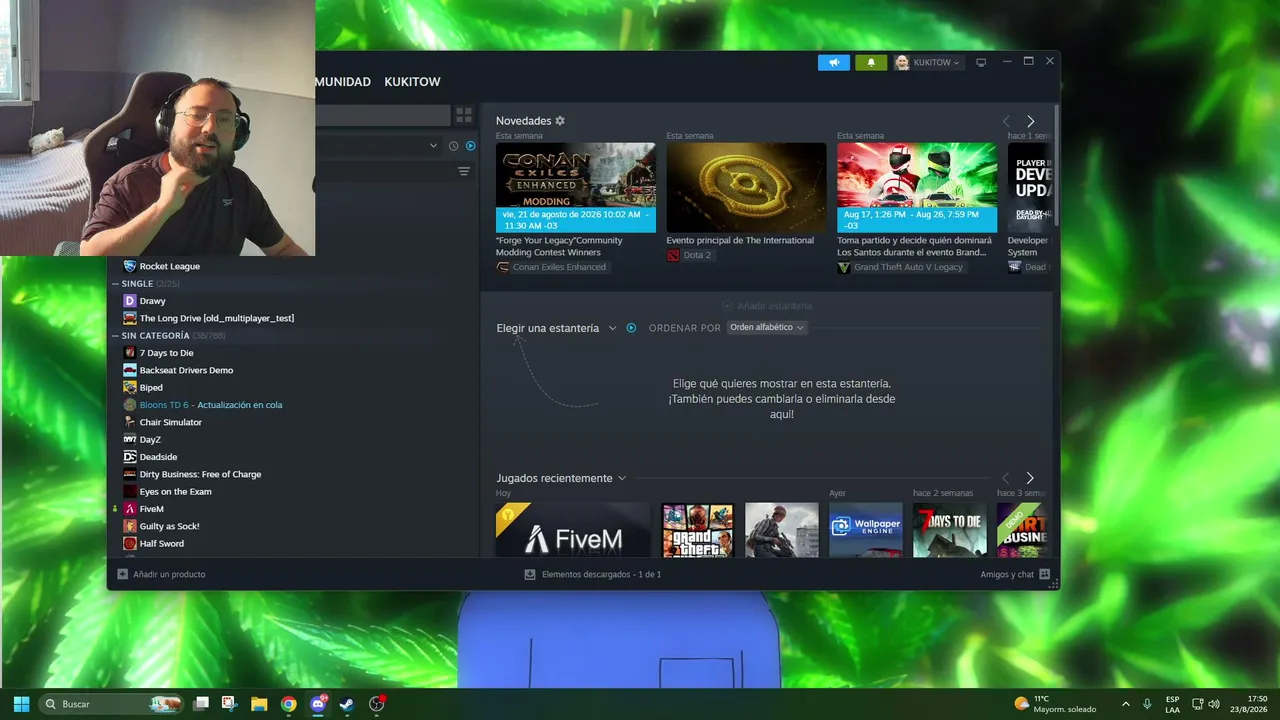Image resolution: width=1280 pixels, height=720 pixels.
Task: Go to next Novedades news page
Action: (x=1031, y=121)
